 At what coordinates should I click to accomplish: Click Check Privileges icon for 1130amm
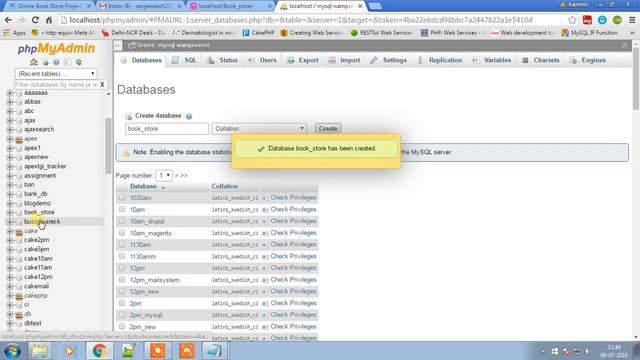(x=264, y=257)
